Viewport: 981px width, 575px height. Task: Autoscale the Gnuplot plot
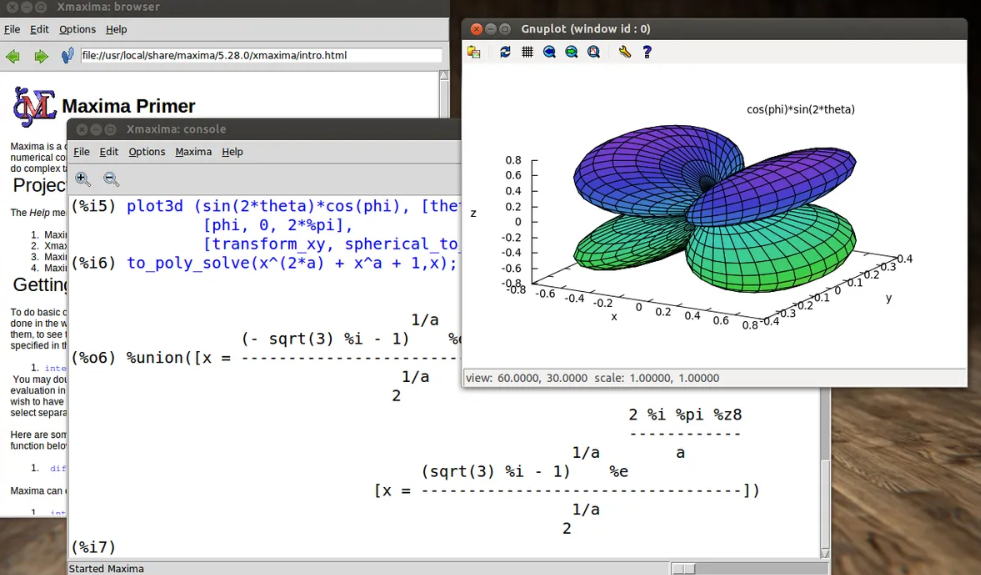[x=593, y=52]
